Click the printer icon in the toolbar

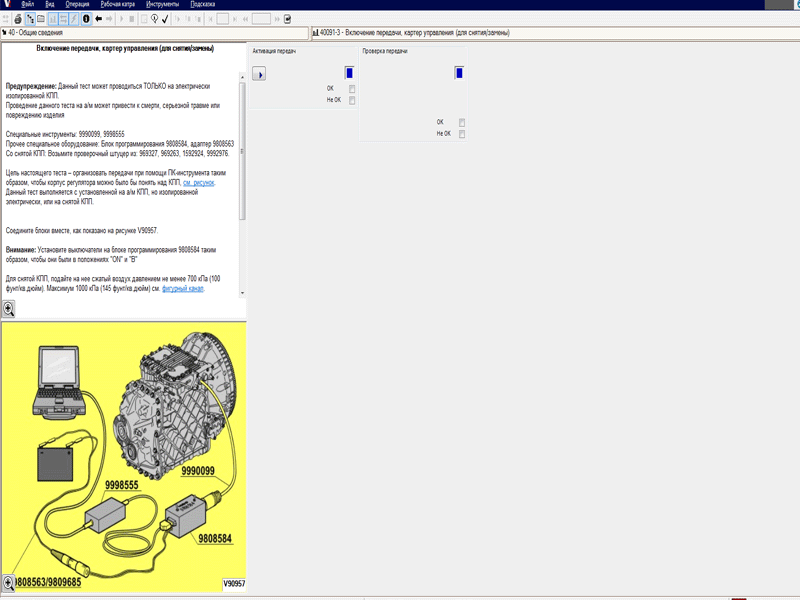[18, 18]
